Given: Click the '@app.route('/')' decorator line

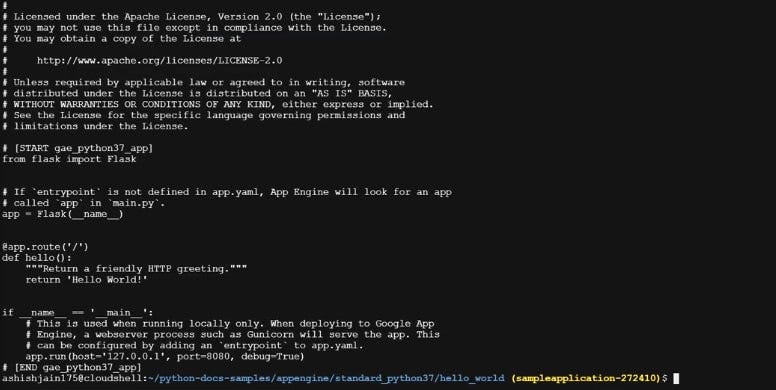Looking at the screenshot, I should (x=45, y=246).
